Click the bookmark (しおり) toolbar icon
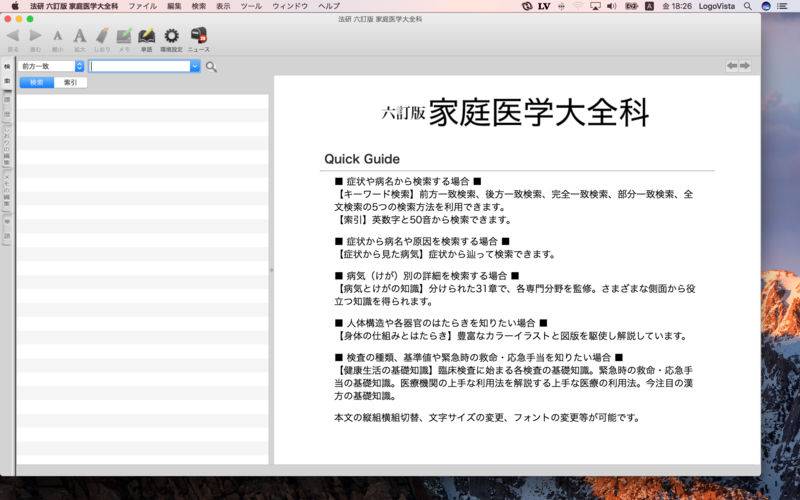The height and width of the screenshot is (500, 800). pos(102,36)
